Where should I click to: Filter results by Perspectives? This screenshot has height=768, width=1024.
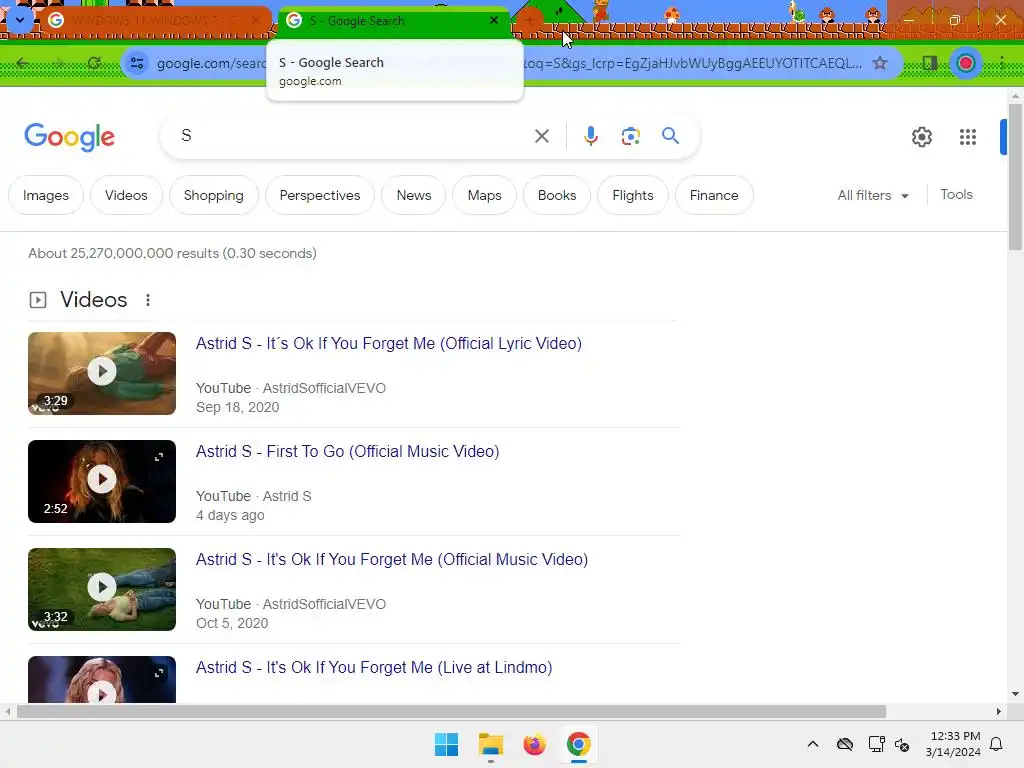point(320,195)
